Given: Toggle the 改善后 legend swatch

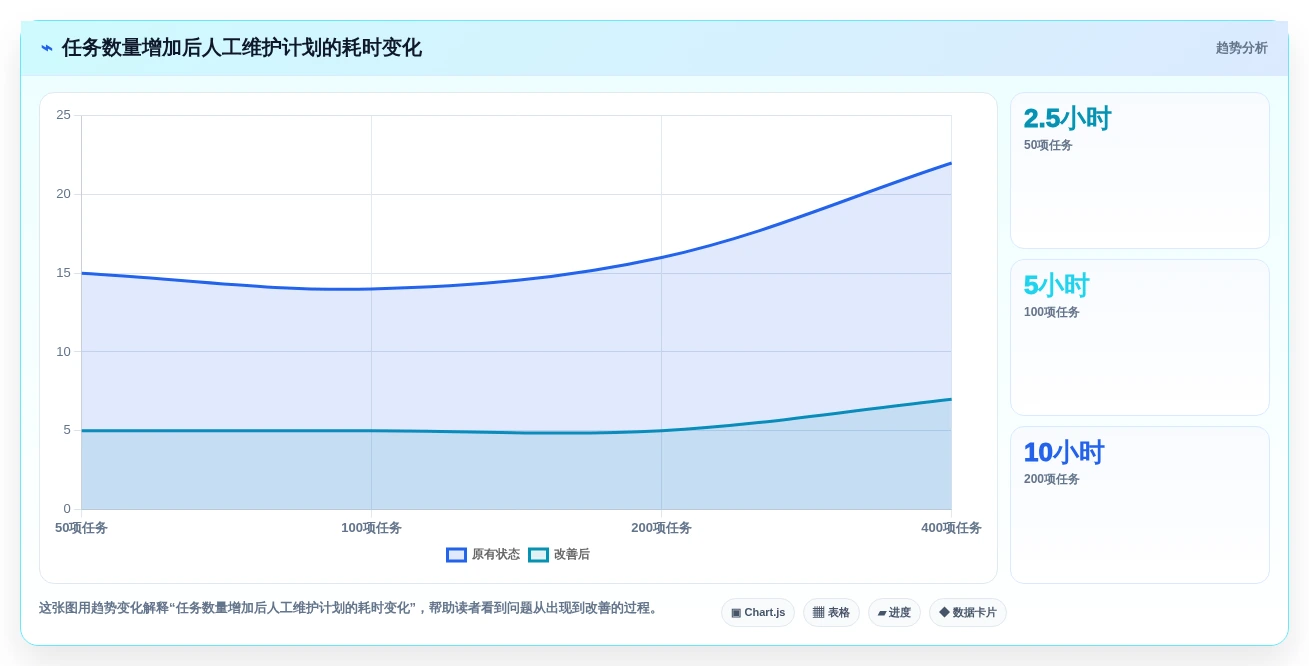Looking at the screenshot, I should [x=538, y=555].
